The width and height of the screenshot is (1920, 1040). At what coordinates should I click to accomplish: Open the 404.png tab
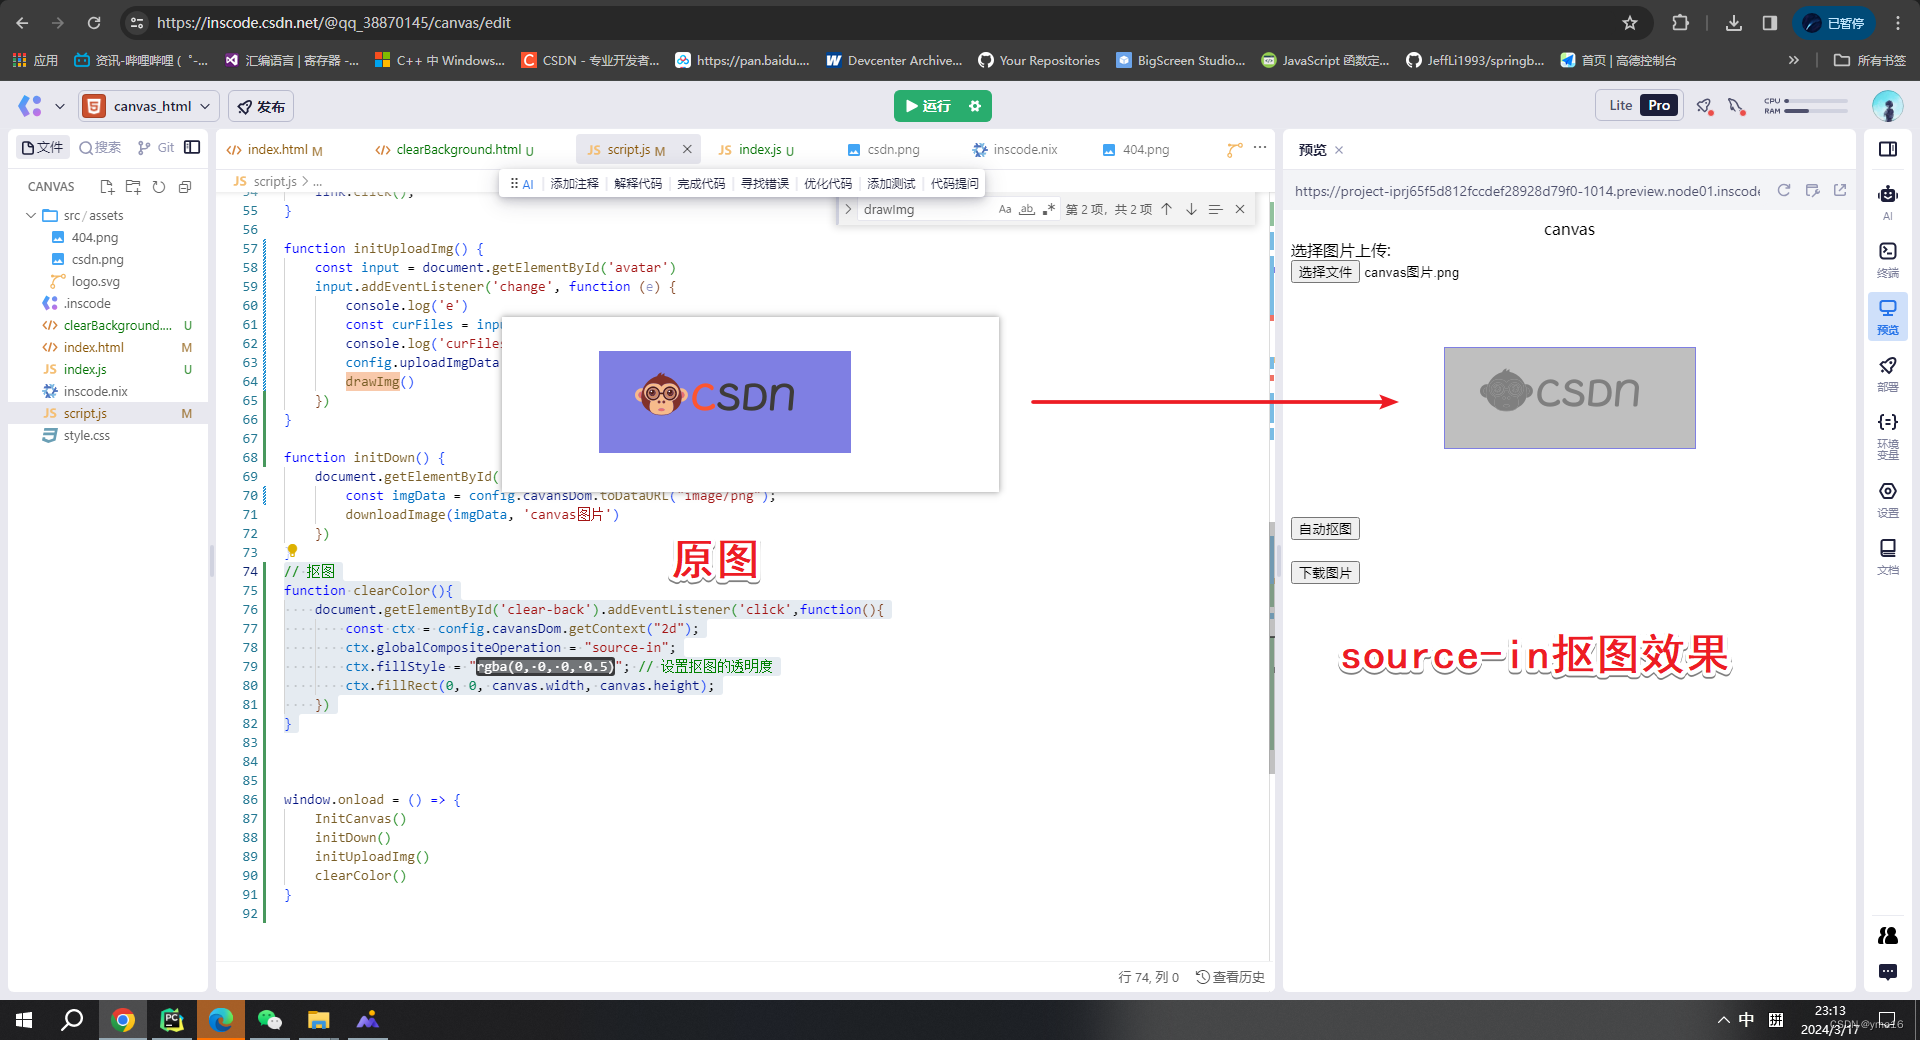click(x=1135, y=149)
